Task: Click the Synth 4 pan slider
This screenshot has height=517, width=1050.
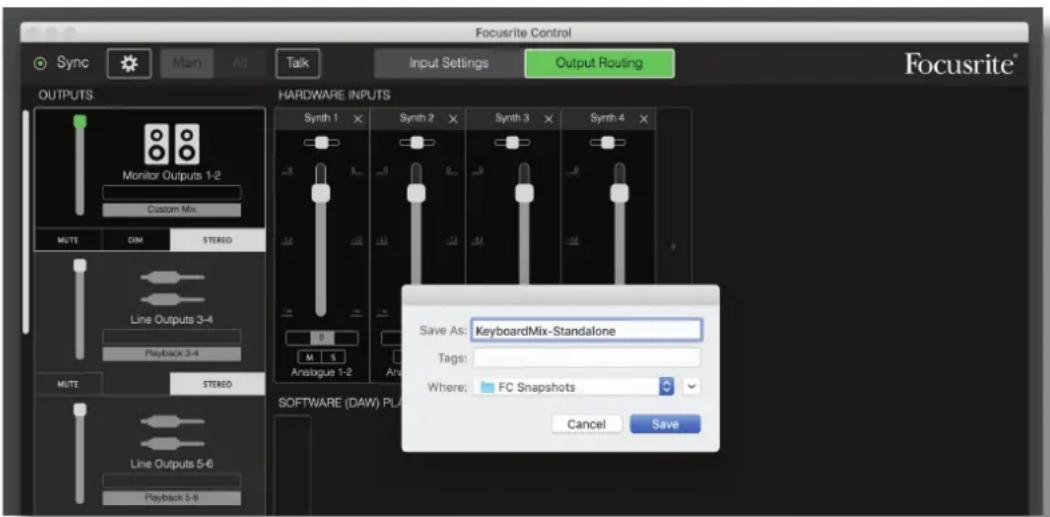Action: click(x=607, y=143)
